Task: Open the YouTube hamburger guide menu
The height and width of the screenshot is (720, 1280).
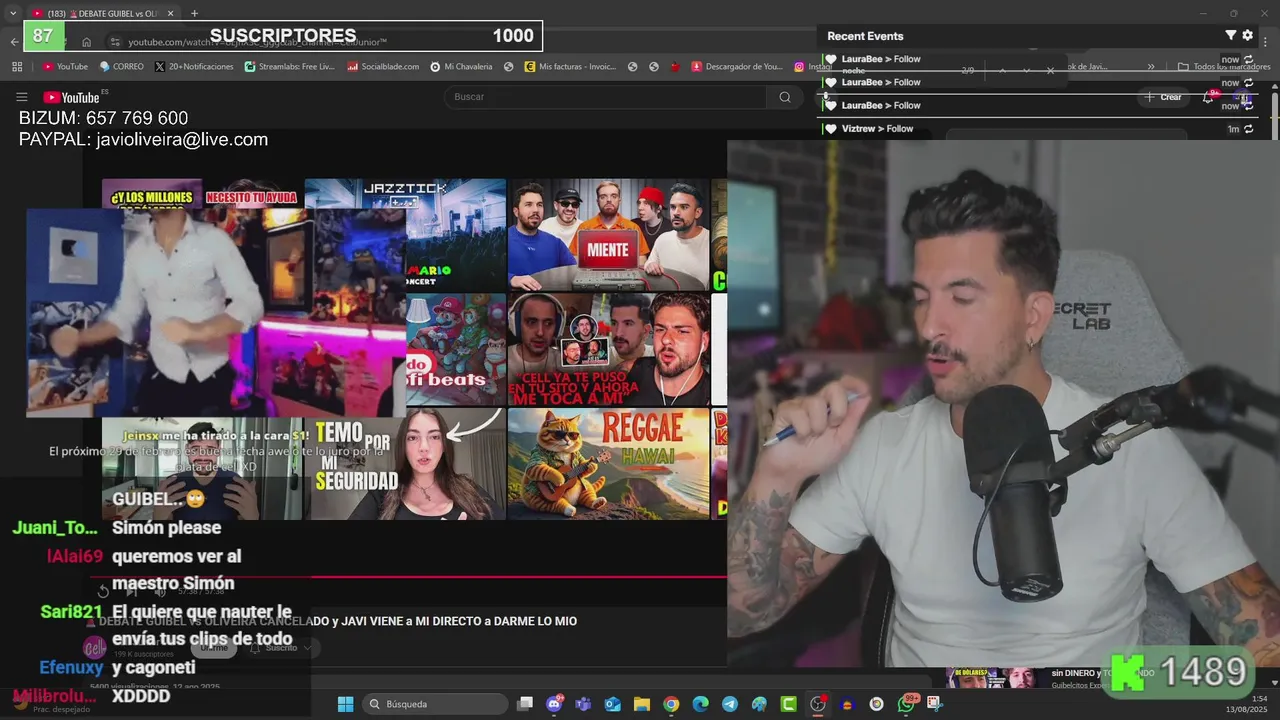Action: (21, 97)
